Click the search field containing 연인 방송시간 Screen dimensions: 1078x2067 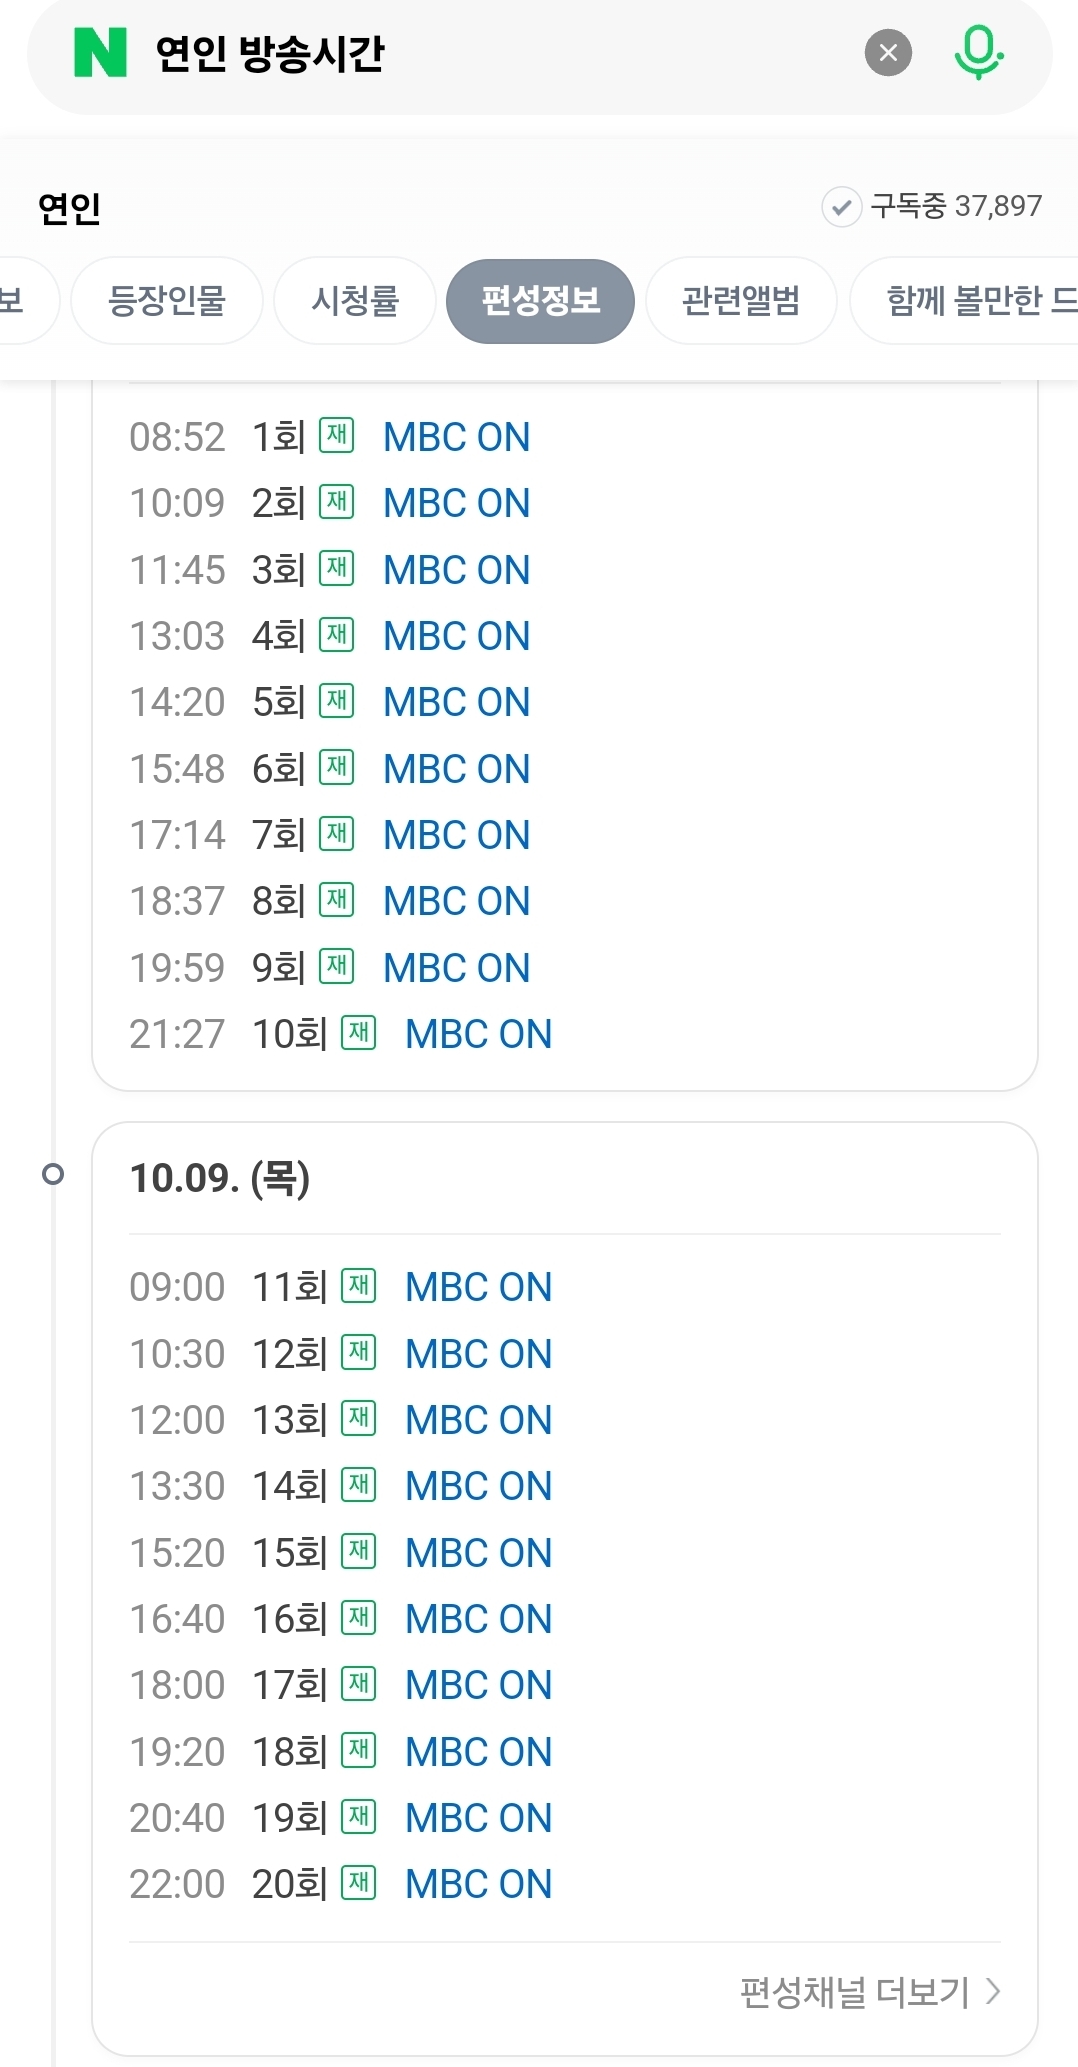click(x=500, y=53)
